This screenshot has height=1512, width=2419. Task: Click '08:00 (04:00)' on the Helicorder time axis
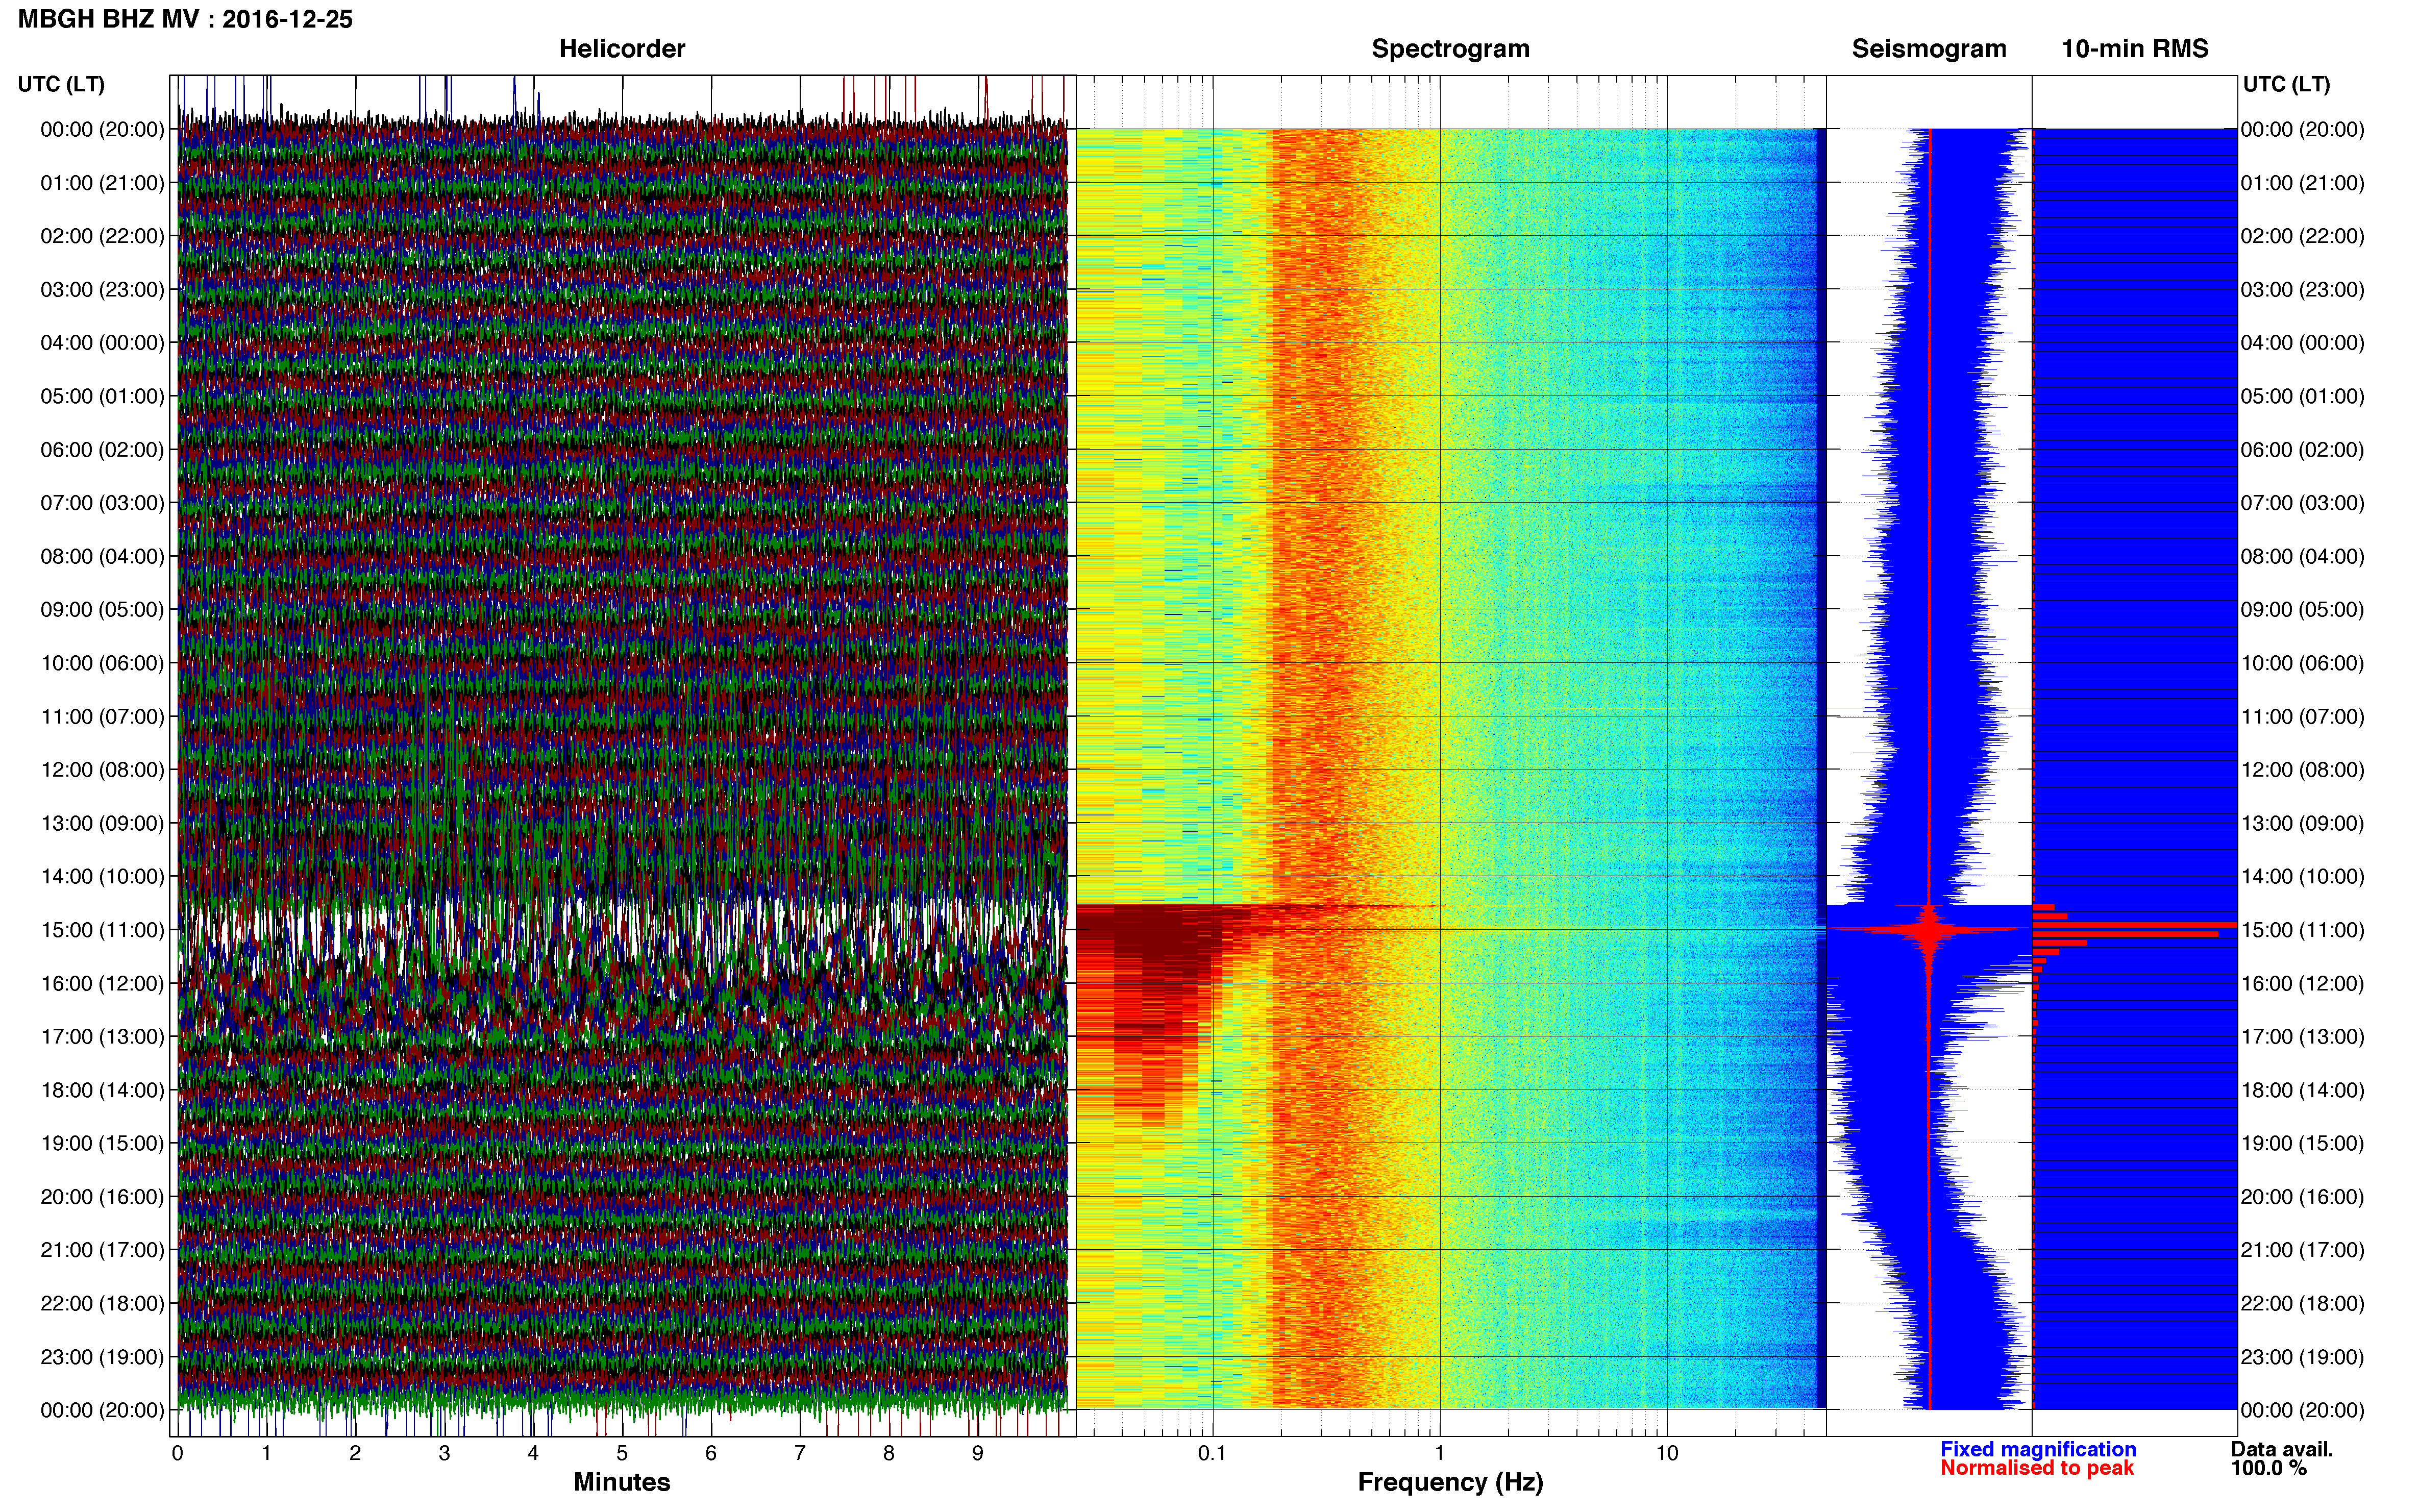click(102, 556)
